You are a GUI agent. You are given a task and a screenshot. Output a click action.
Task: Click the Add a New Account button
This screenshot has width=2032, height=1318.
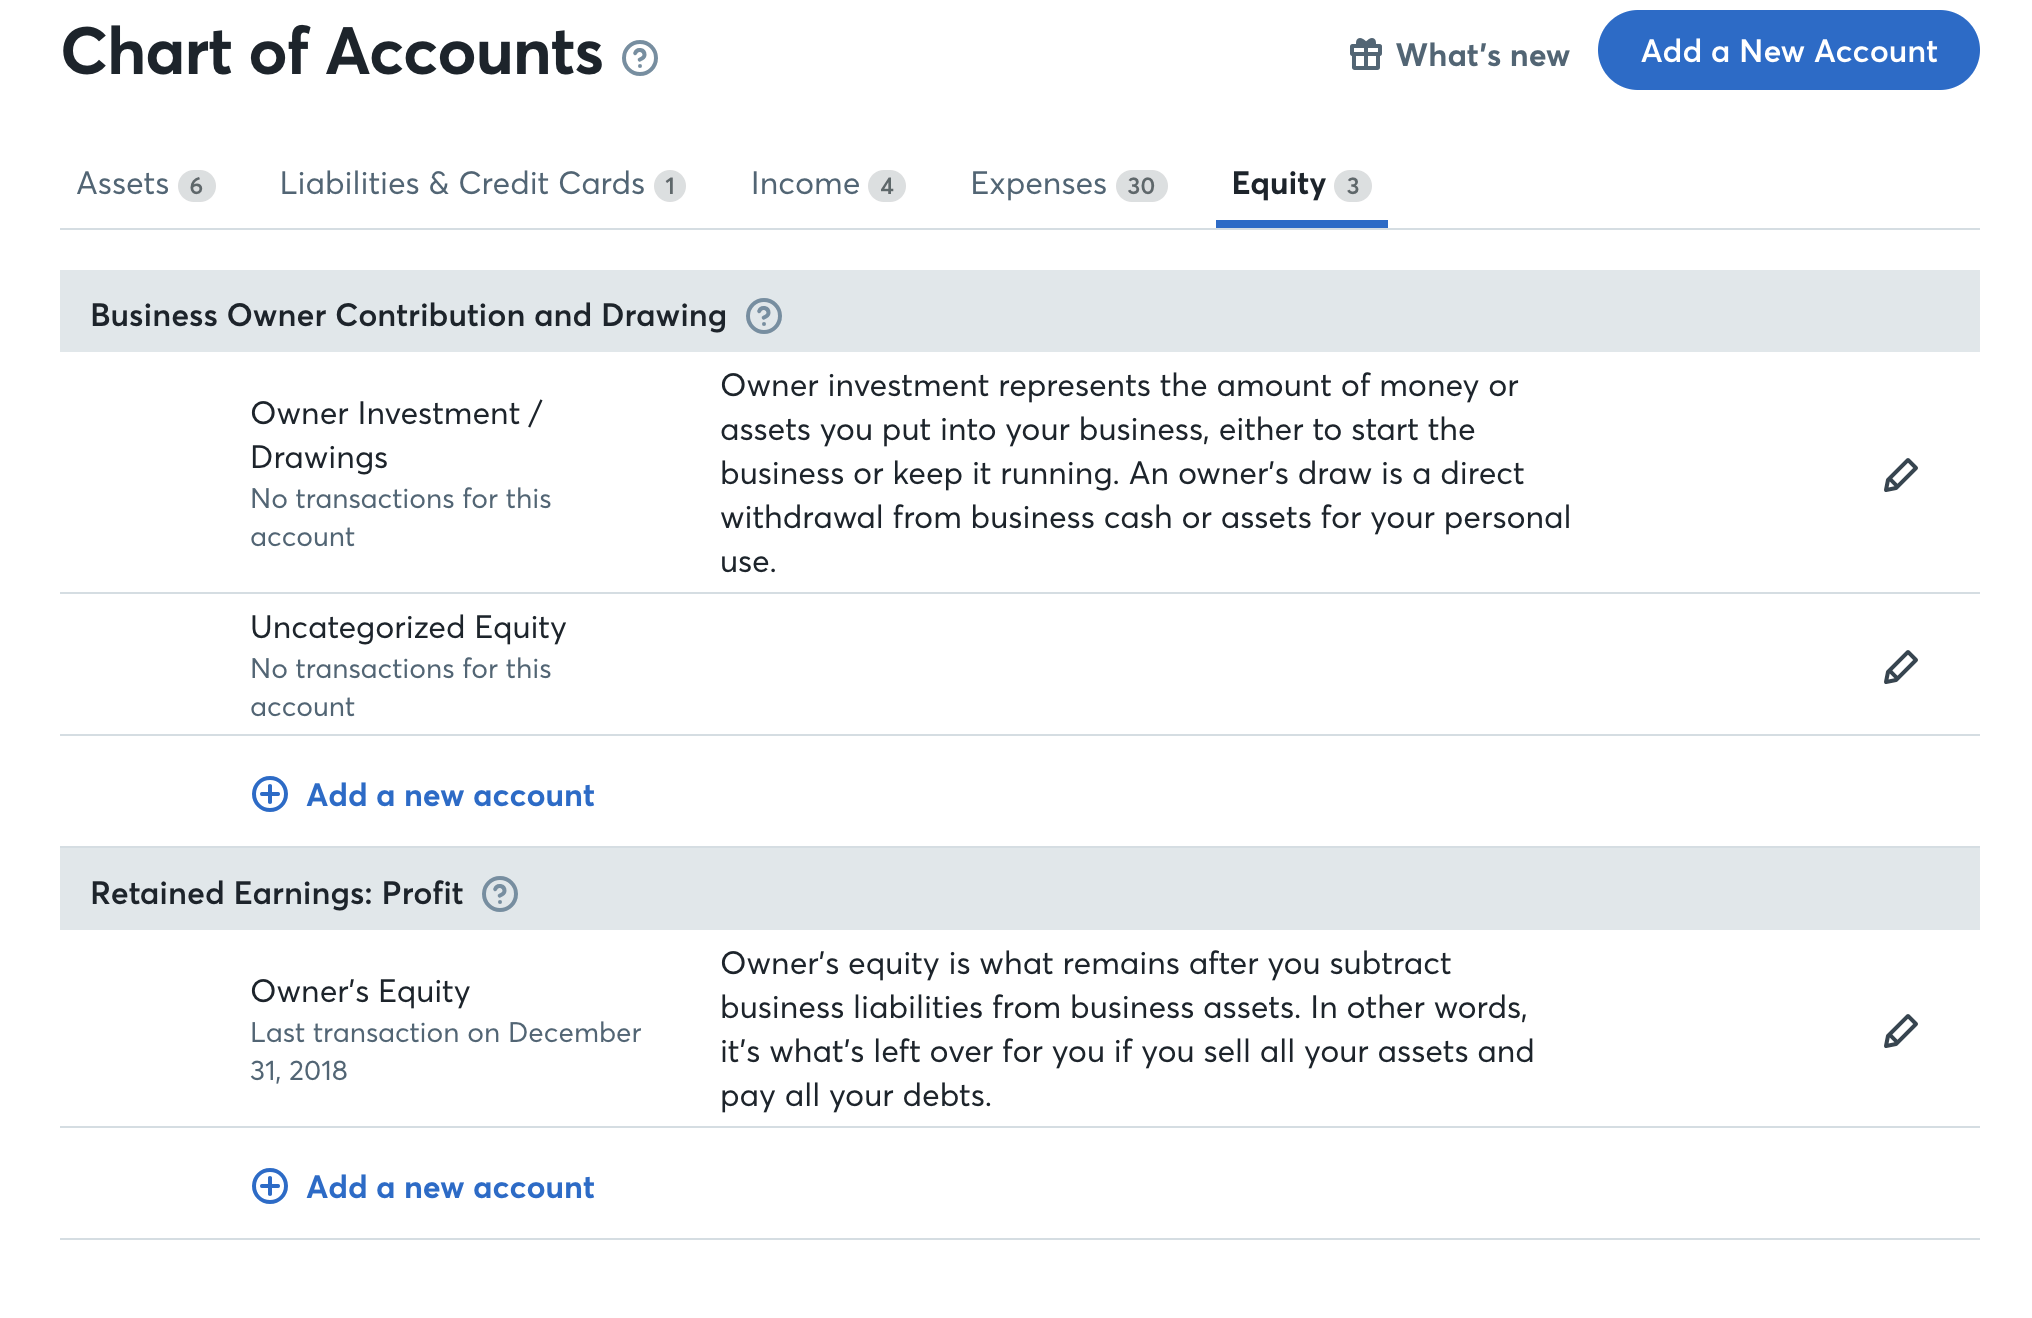coord(1788,52)
